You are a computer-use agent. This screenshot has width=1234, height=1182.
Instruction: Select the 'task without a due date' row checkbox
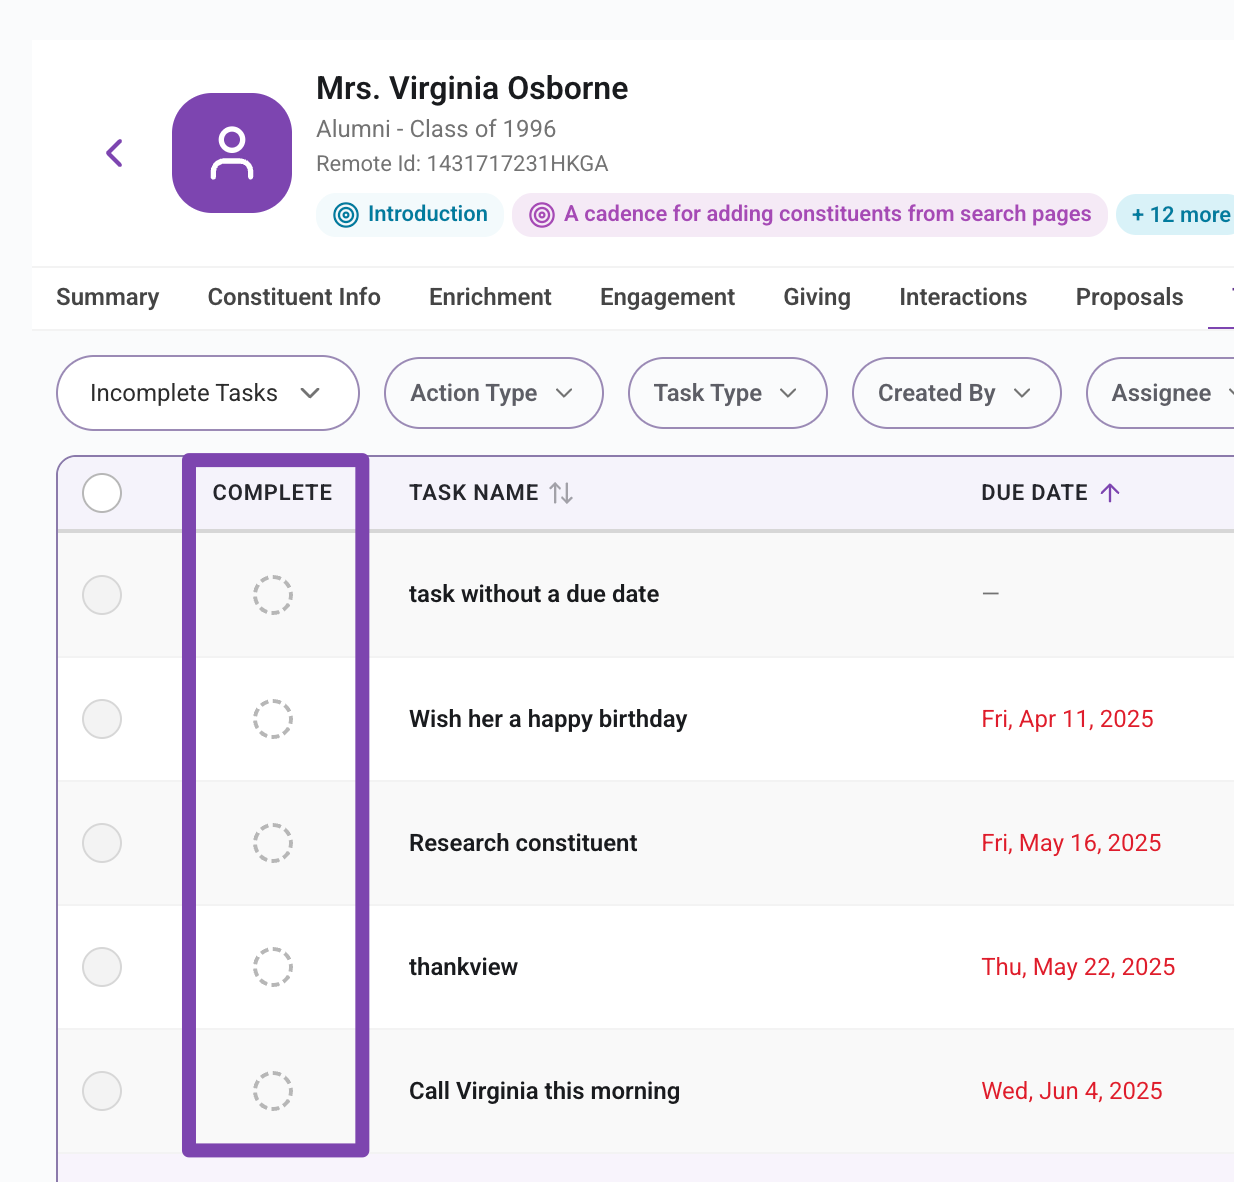[x=102, y=595]
